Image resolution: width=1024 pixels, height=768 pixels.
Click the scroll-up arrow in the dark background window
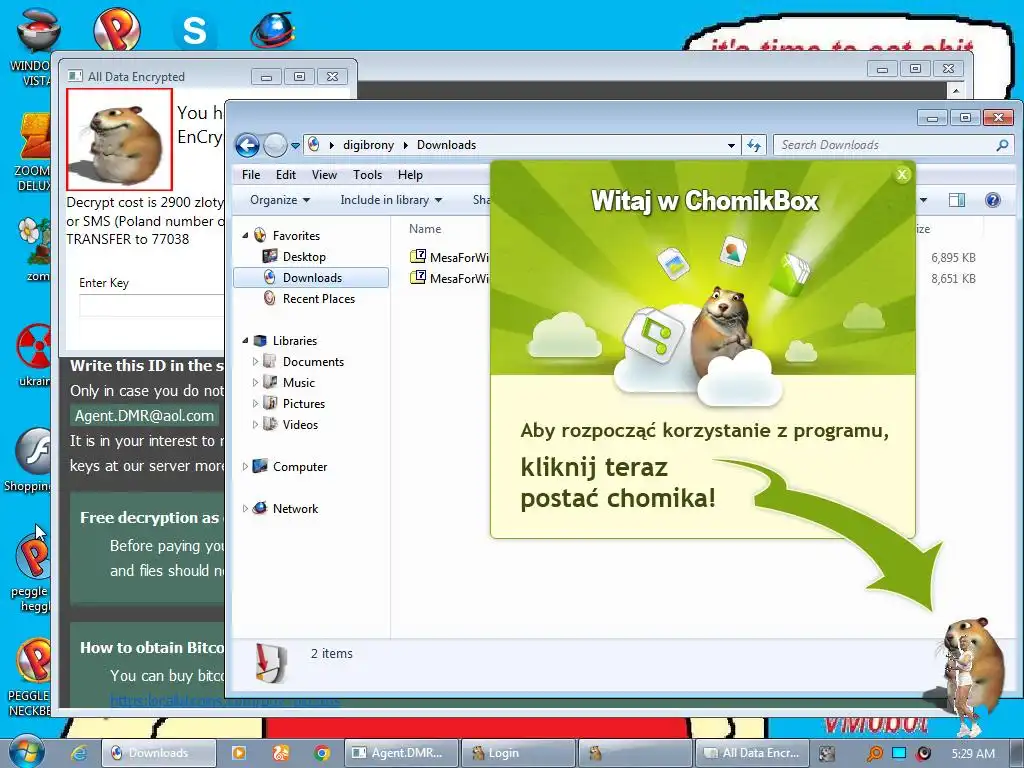point(956,90)
